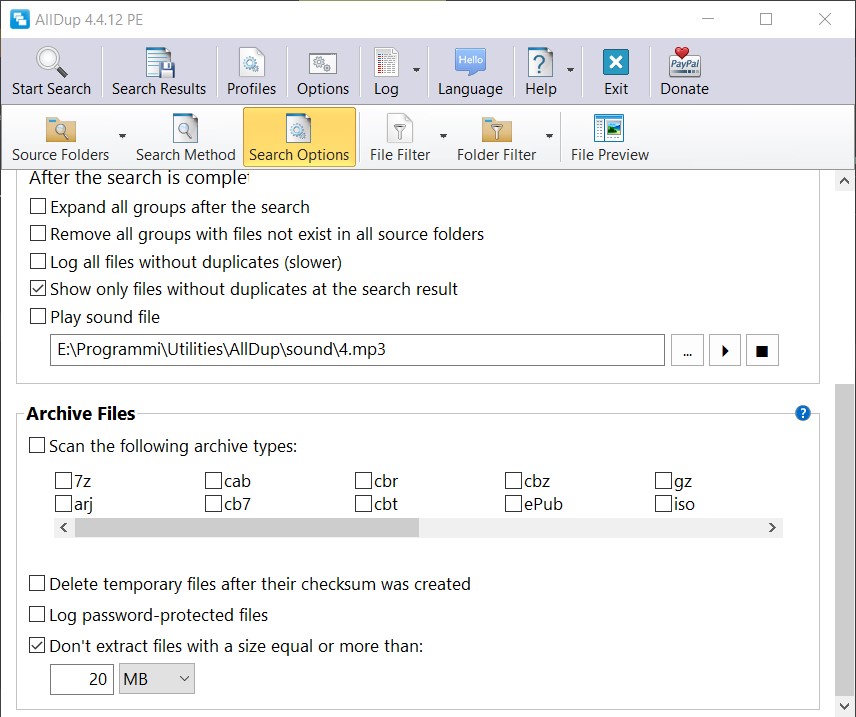Expand the Folder Filter dropdown arrow
This screenshot has height=717, width=856.
click(549, 136)
